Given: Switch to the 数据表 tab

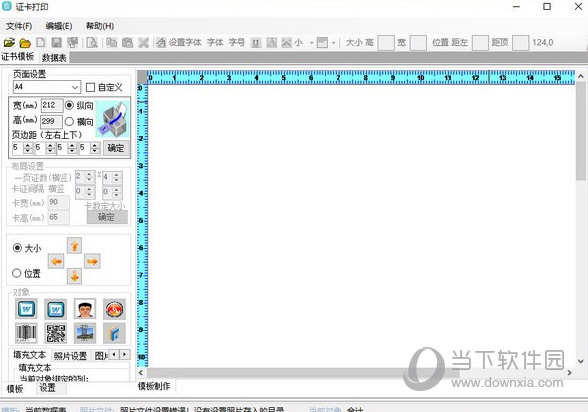Looking at the screenshot, I should click(54, 57).
